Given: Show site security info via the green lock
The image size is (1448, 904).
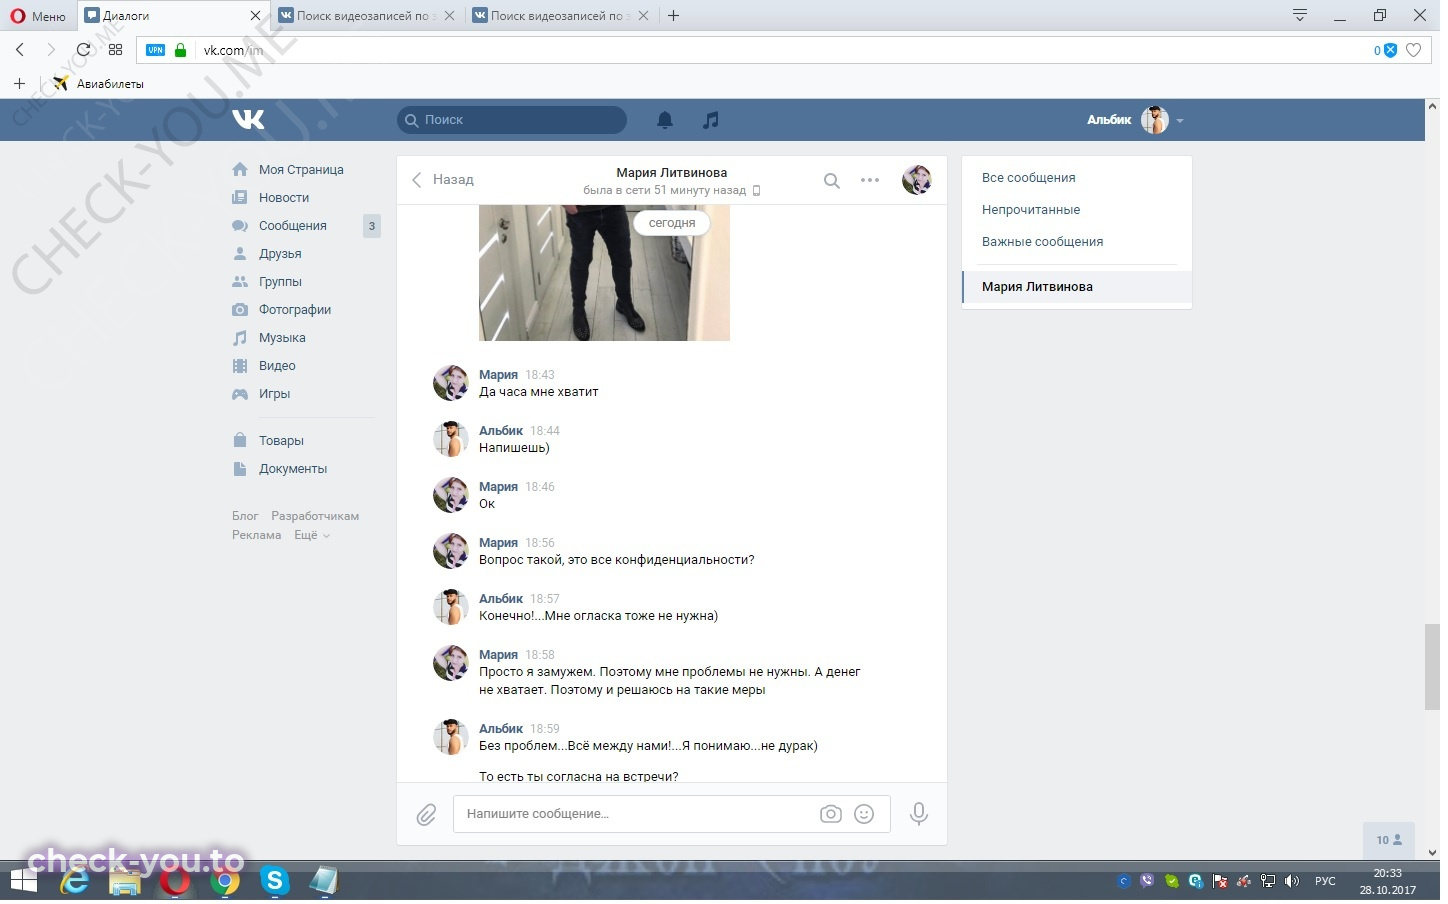Looking at the screenshot, I should (x=181, y=50).
